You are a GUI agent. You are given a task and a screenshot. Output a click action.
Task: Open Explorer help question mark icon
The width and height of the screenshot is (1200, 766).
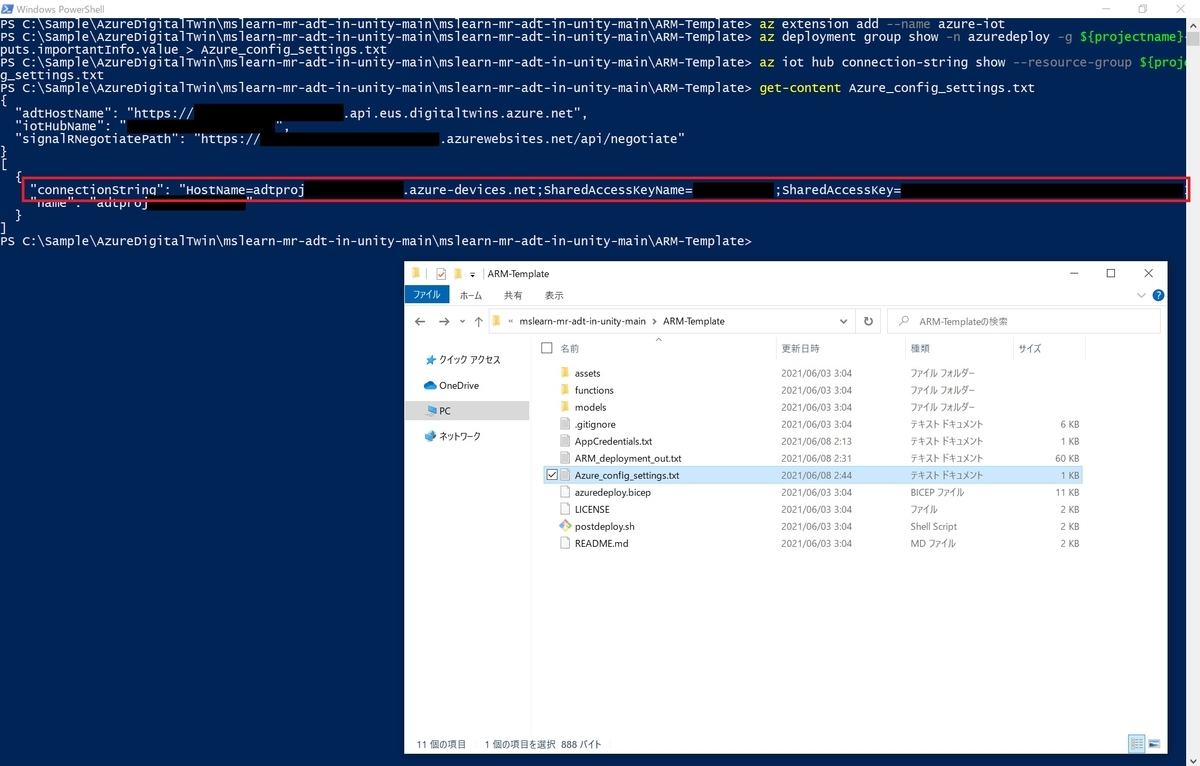tap(1158, 295)
